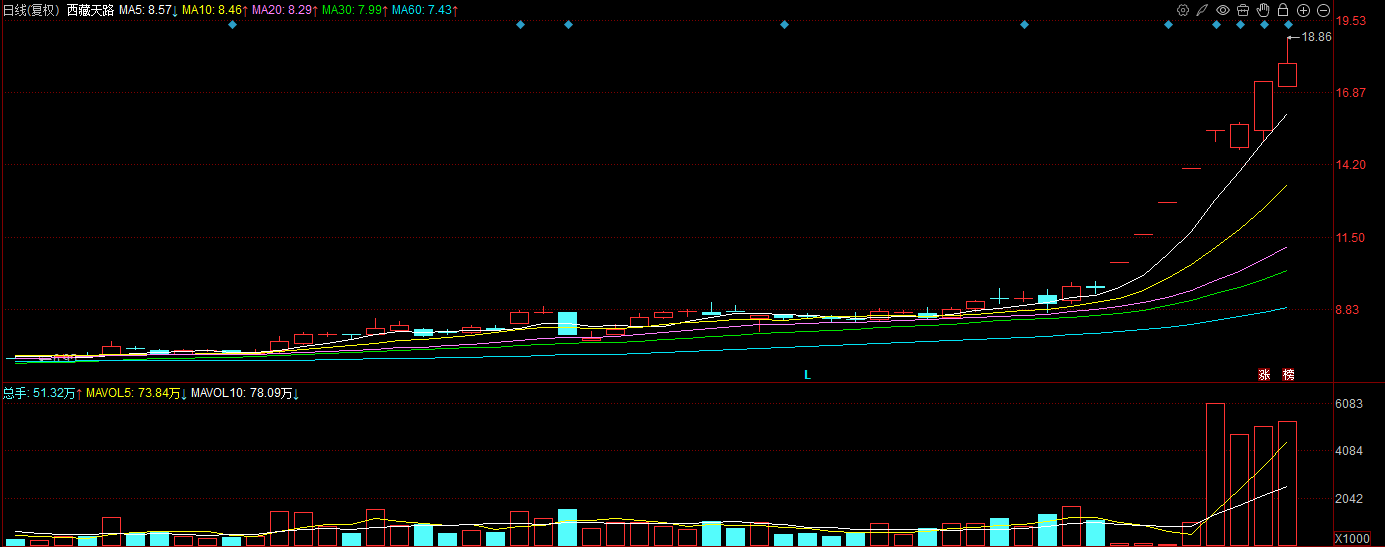Screen dimensions: 1385x547
Task: Click the 18.86 high price label
Action: click(1317, 37)
